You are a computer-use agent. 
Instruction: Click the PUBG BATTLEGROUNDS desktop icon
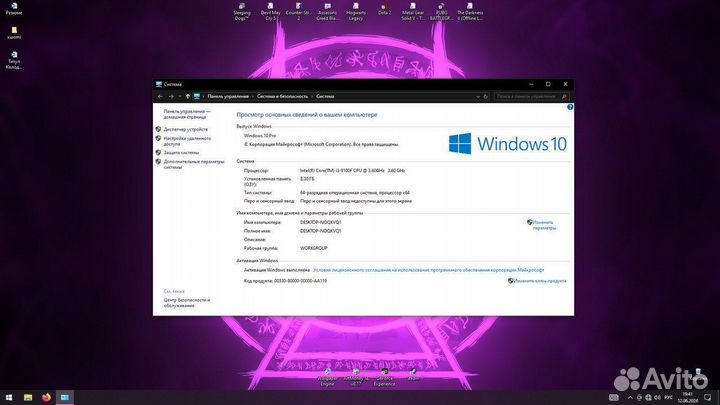441,11
